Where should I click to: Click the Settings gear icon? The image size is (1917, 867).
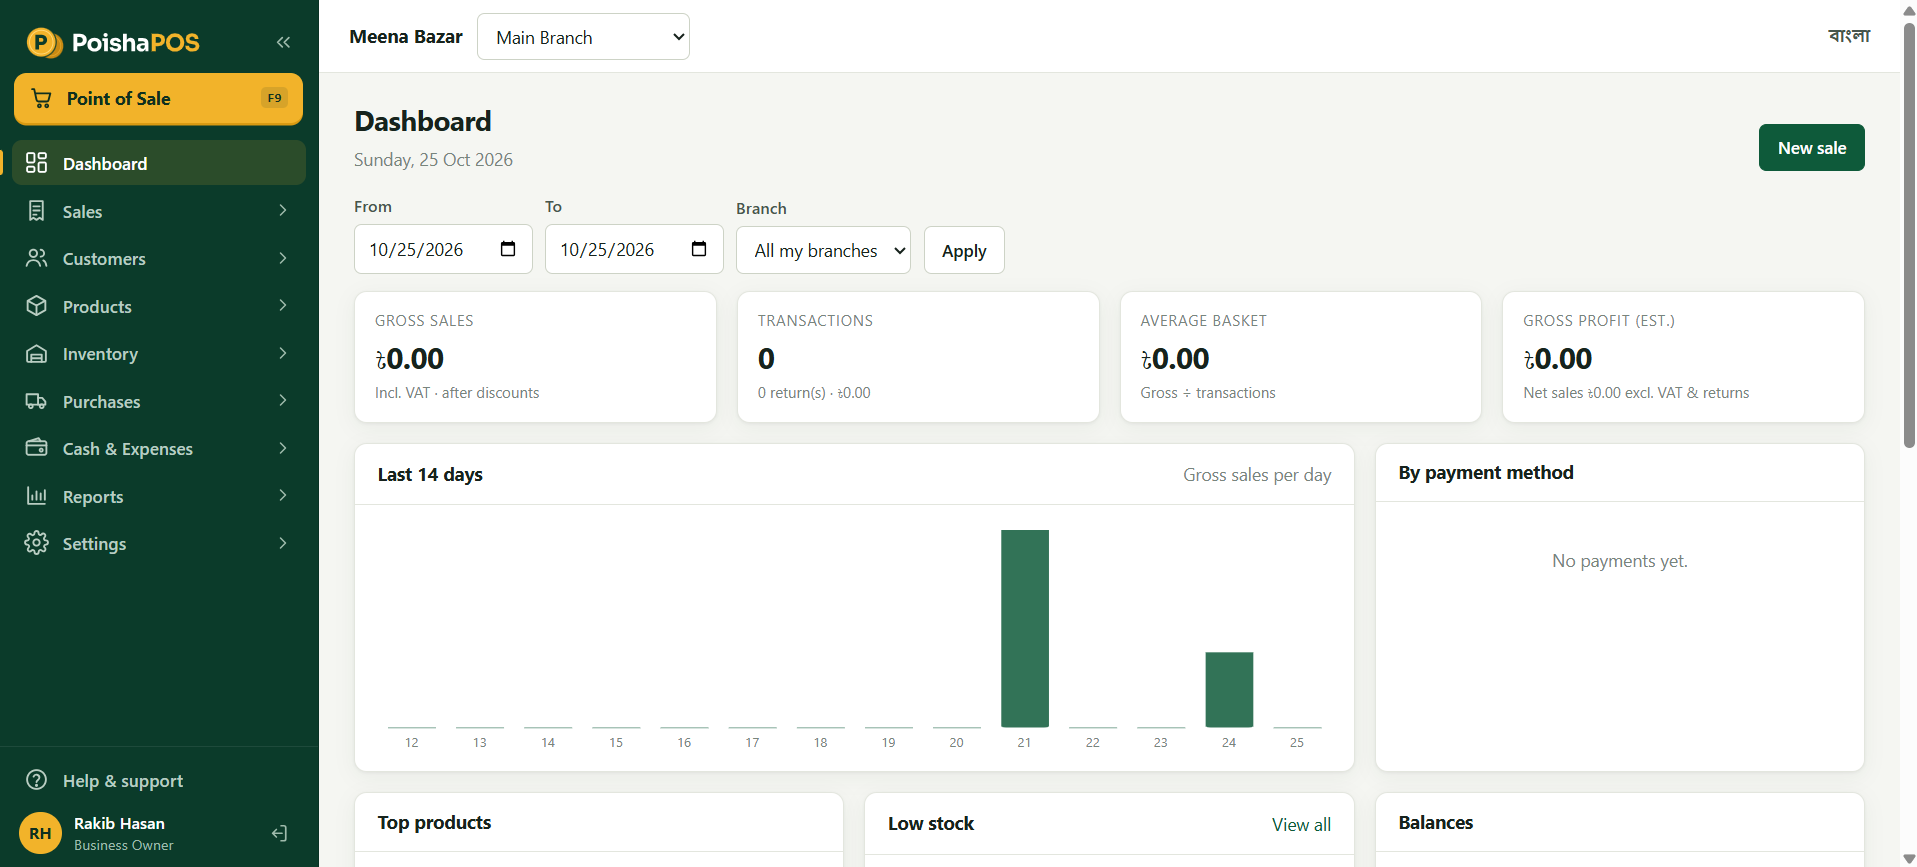[37, 543]
